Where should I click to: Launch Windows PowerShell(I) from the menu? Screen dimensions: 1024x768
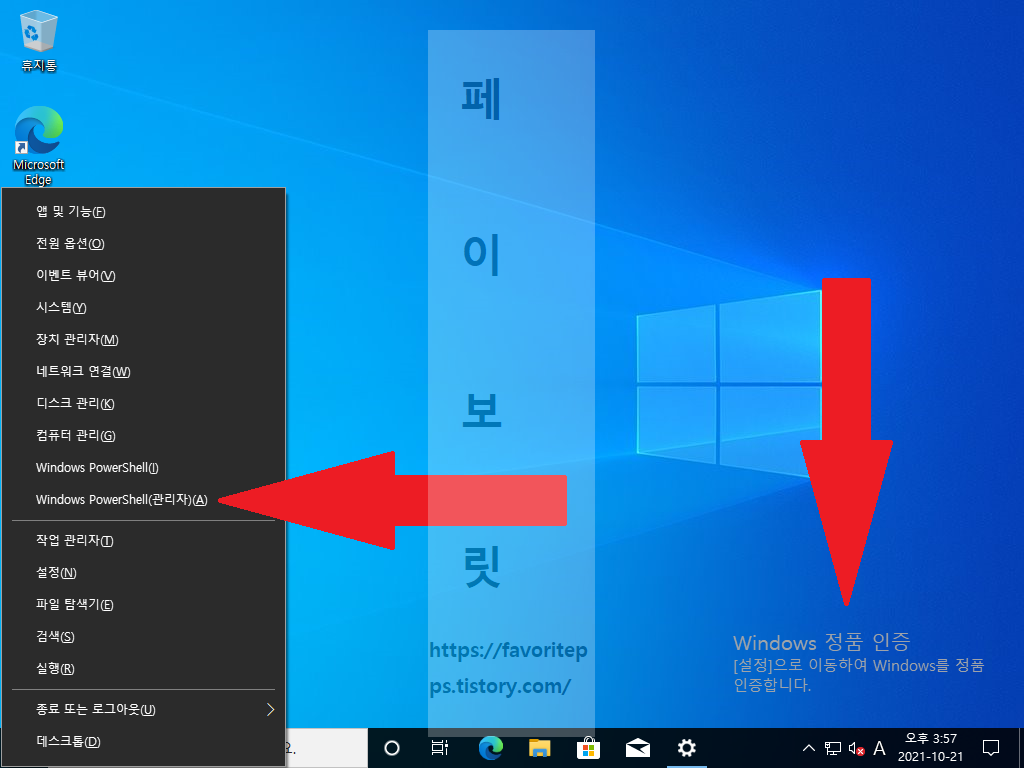pyautogui.click(x=144, y=468)
